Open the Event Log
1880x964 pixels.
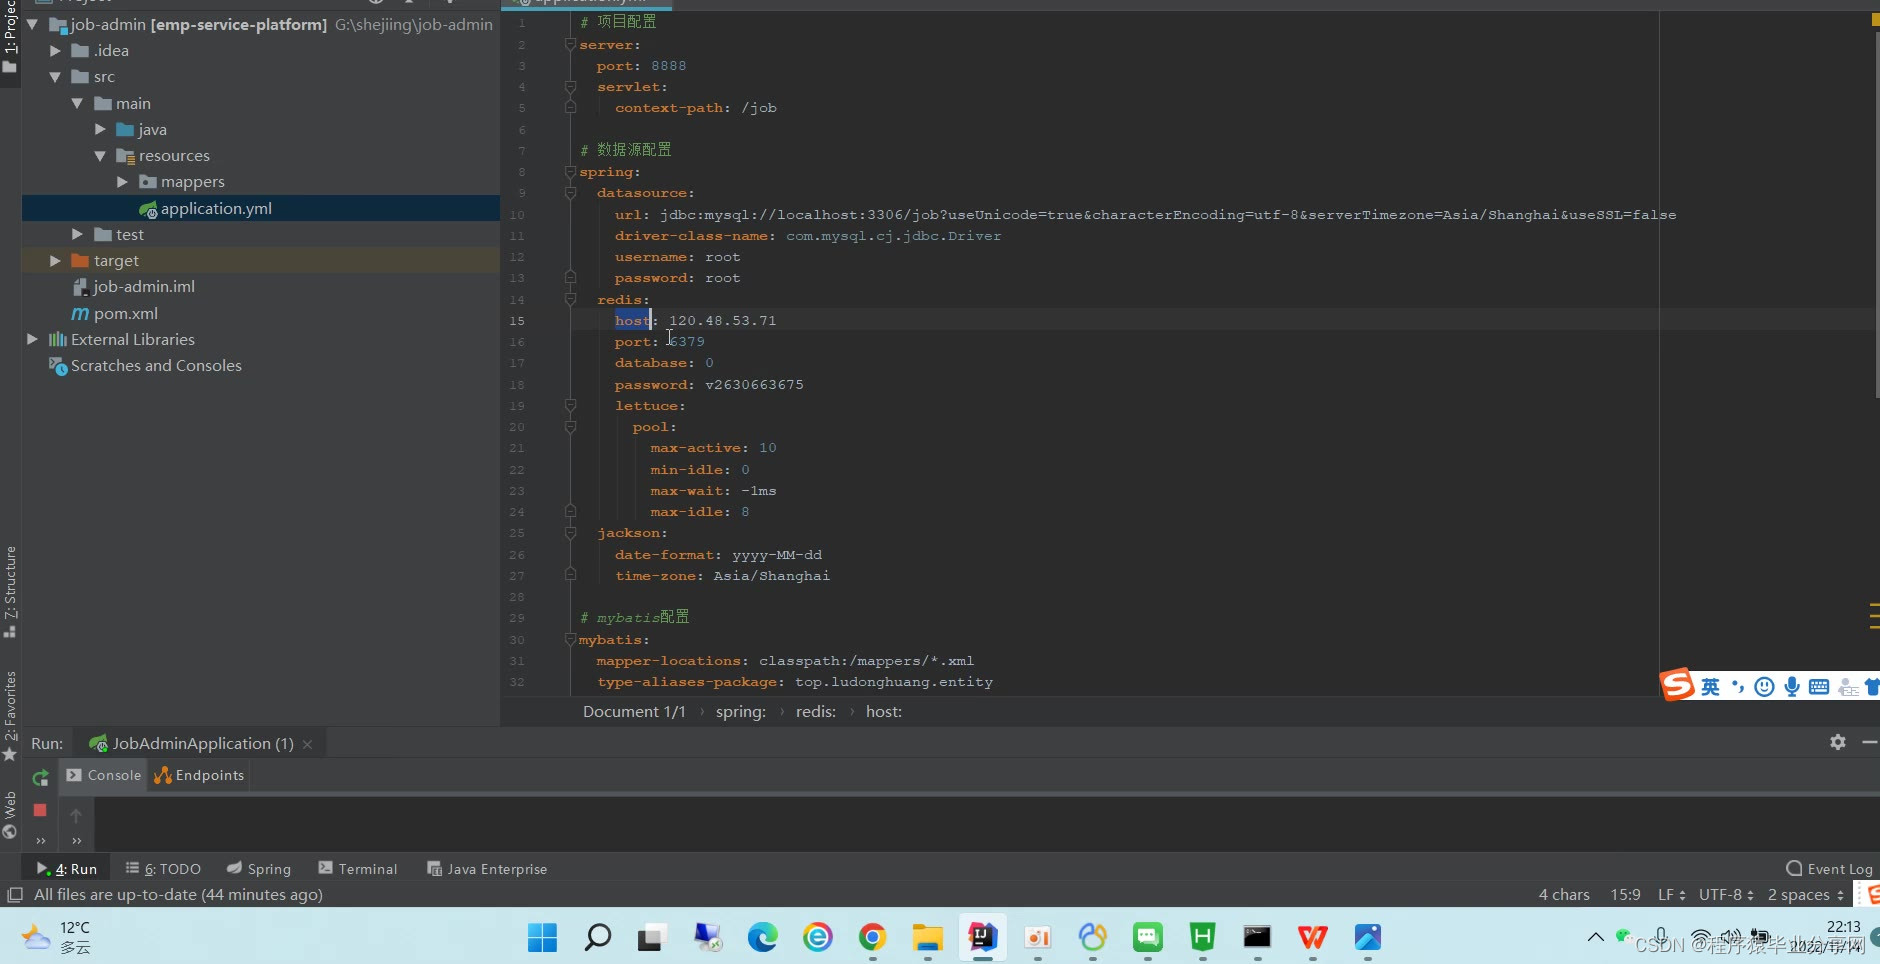pos(1829,869)
